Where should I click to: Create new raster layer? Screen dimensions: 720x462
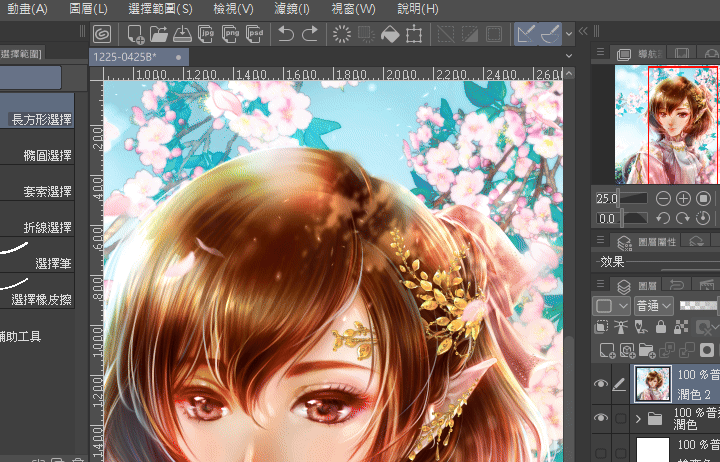click(x=607, y=350)
